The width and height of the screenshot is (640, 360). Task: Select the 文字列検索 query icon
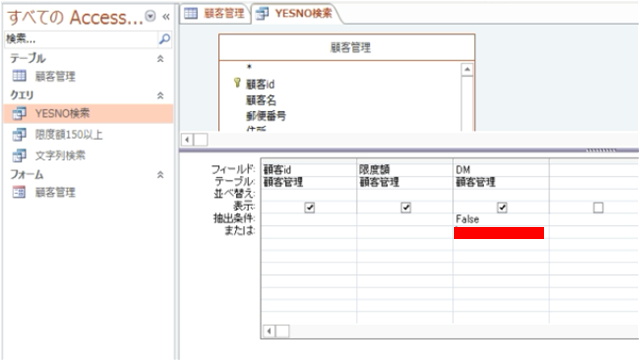(19, 156)
